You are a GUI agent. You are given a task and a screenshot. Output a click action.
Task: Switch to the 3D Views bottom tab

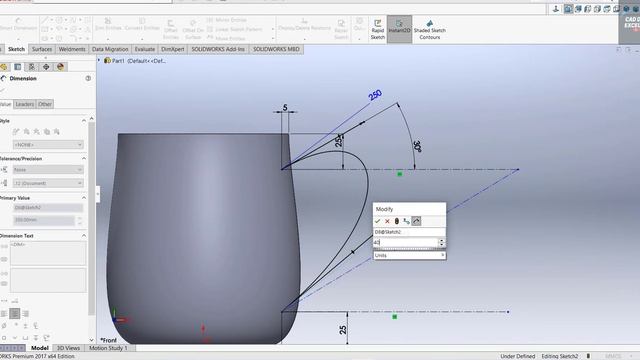(x=68, y=348)
